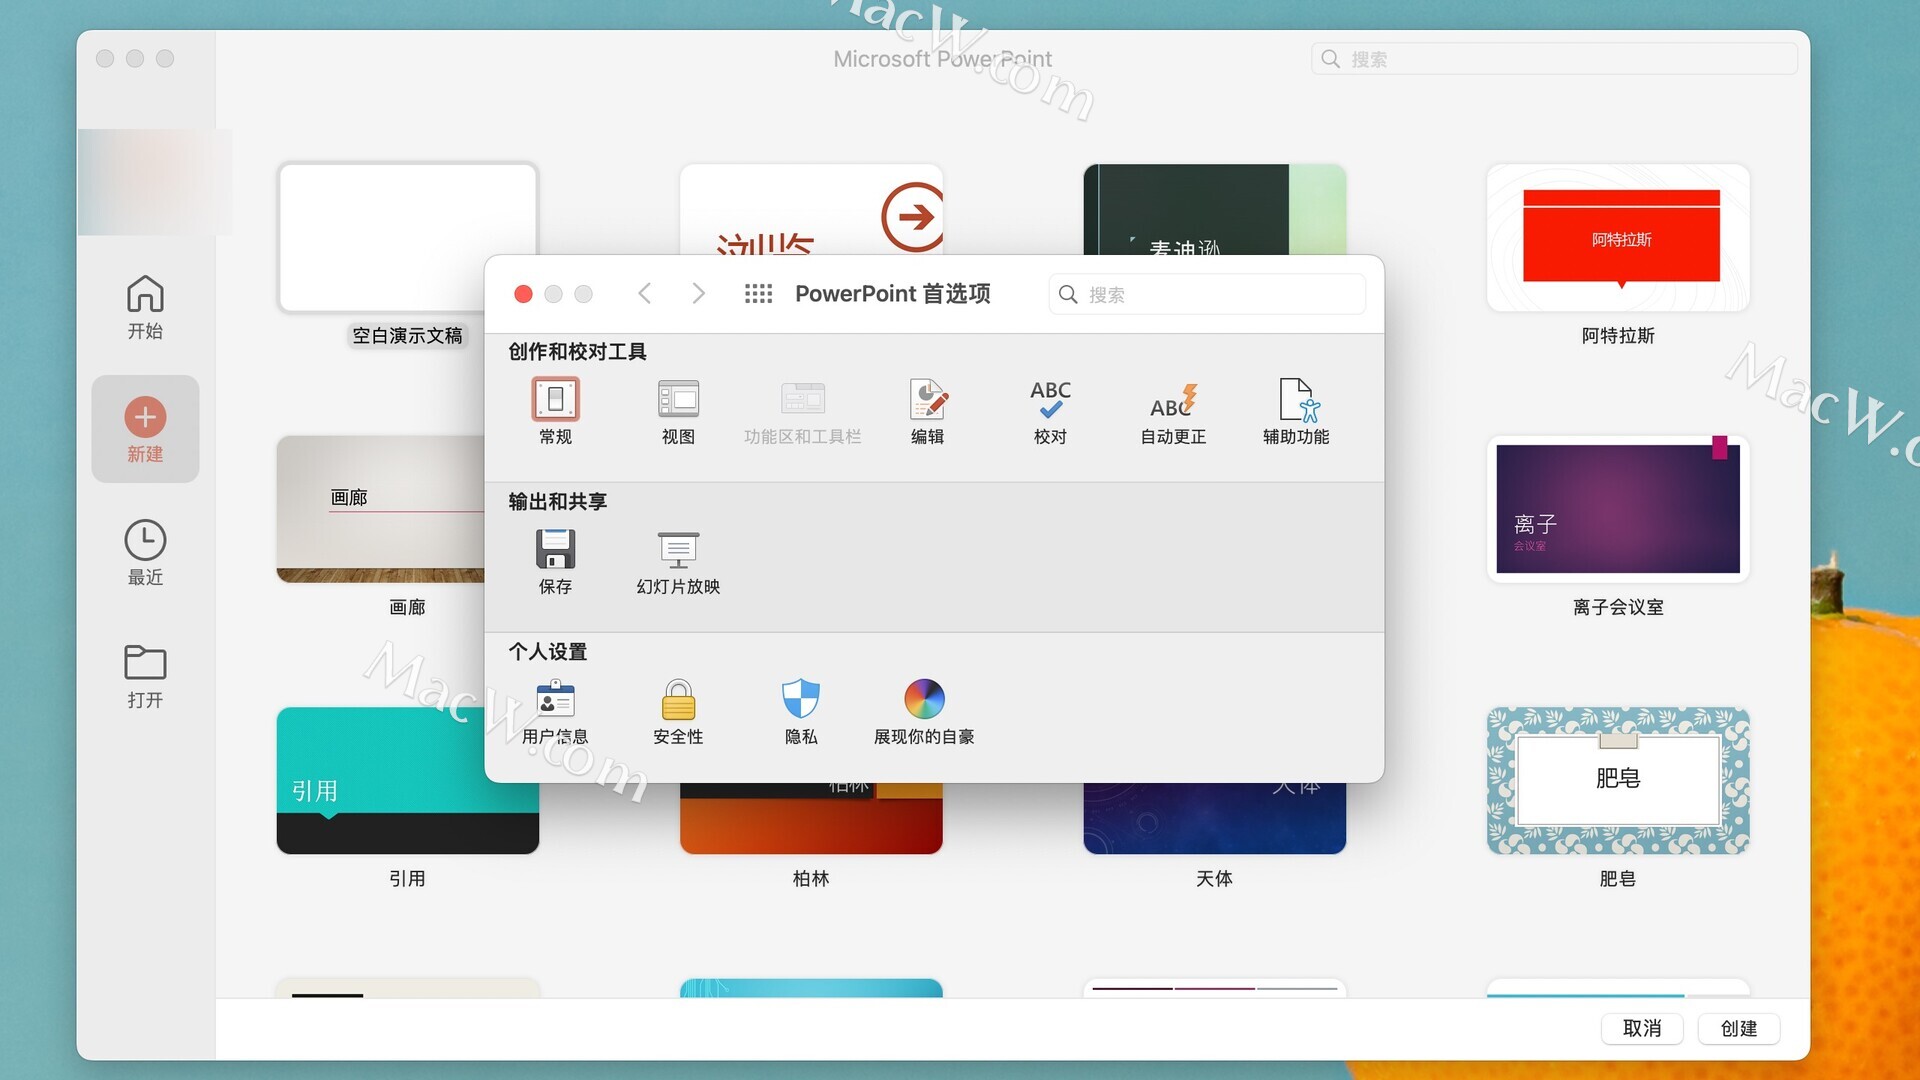Select the tour template with arrow icon
Viewport: 1920px width, 1080px height.
[x=811, y=209]
